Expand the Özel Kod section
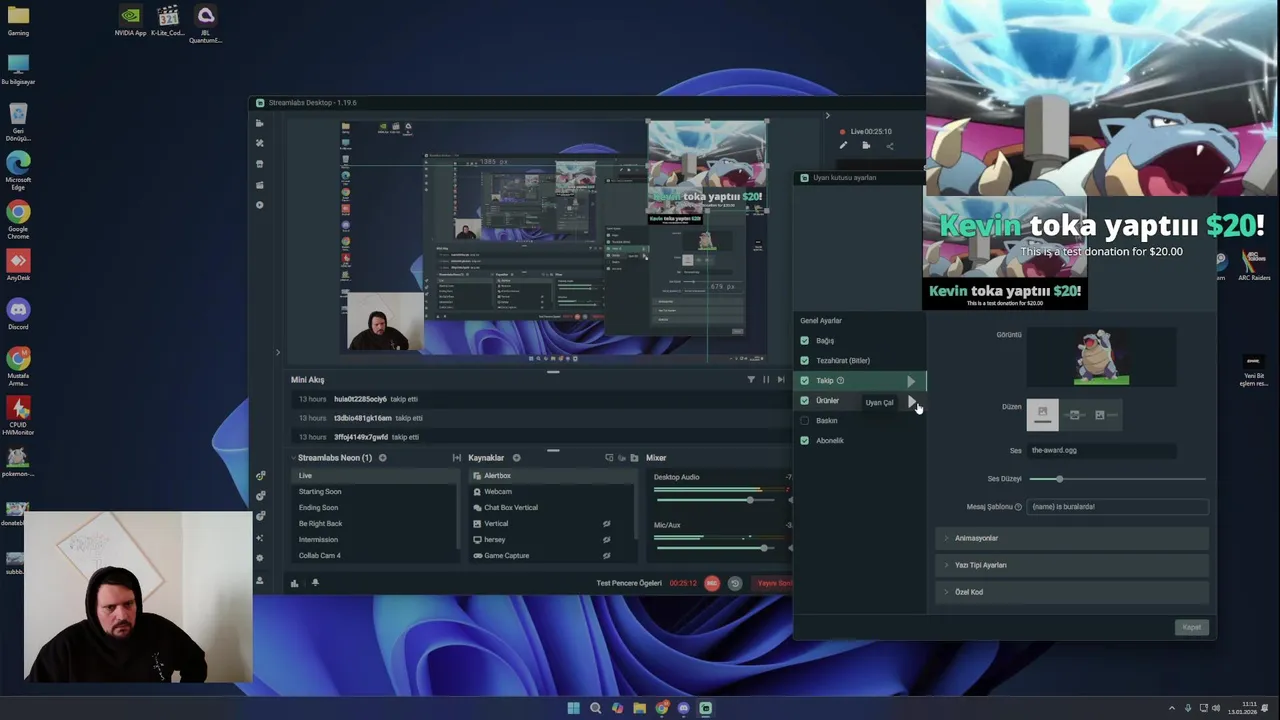 pos(1072,592)
